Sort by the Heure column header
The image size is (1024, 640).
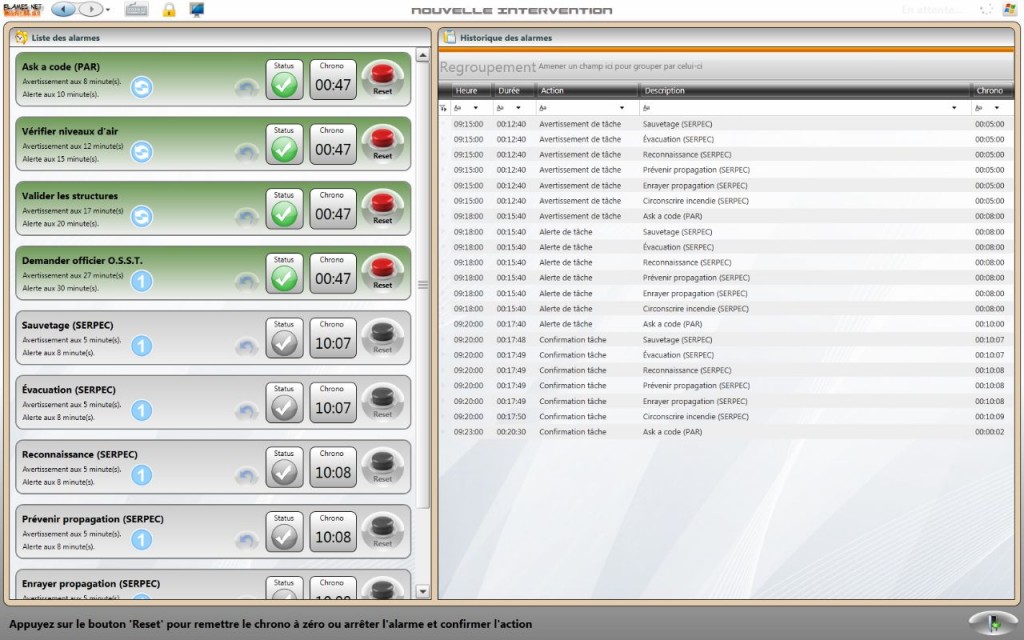coord(466,91)
